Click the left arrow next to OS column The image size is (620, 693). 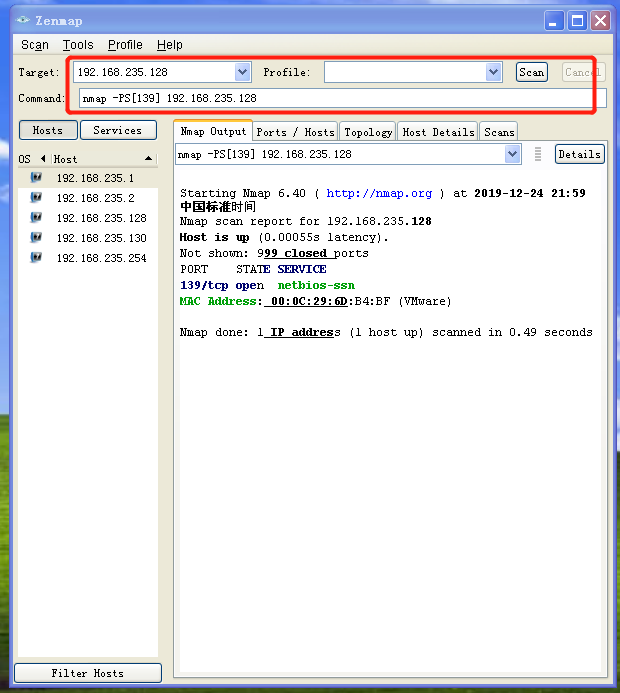(43, 158)
